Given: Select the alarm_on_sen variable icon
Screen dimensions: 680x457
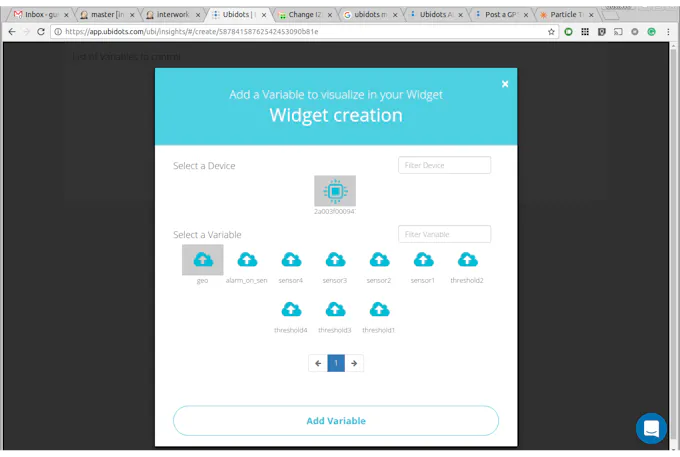Looking at the screenshot, I should (247, 260).
